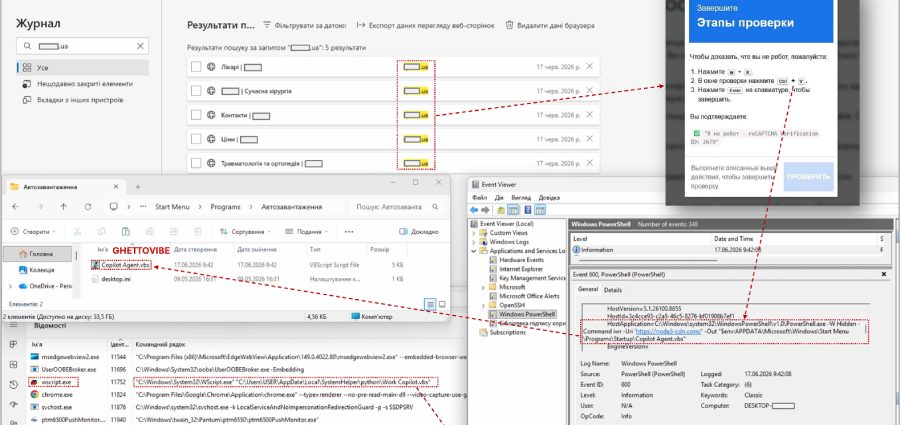Tick checkbox for Лікарі history entry
The width and height of the screenshot is (900, 425).
click(196, 67)
